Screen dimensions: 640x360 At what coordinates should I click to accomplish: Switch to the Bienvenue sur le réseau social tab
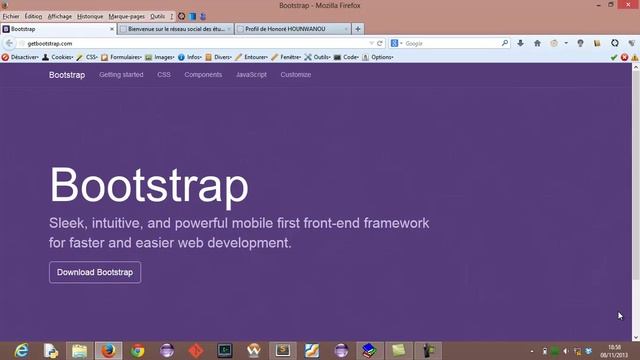point(176,29)
